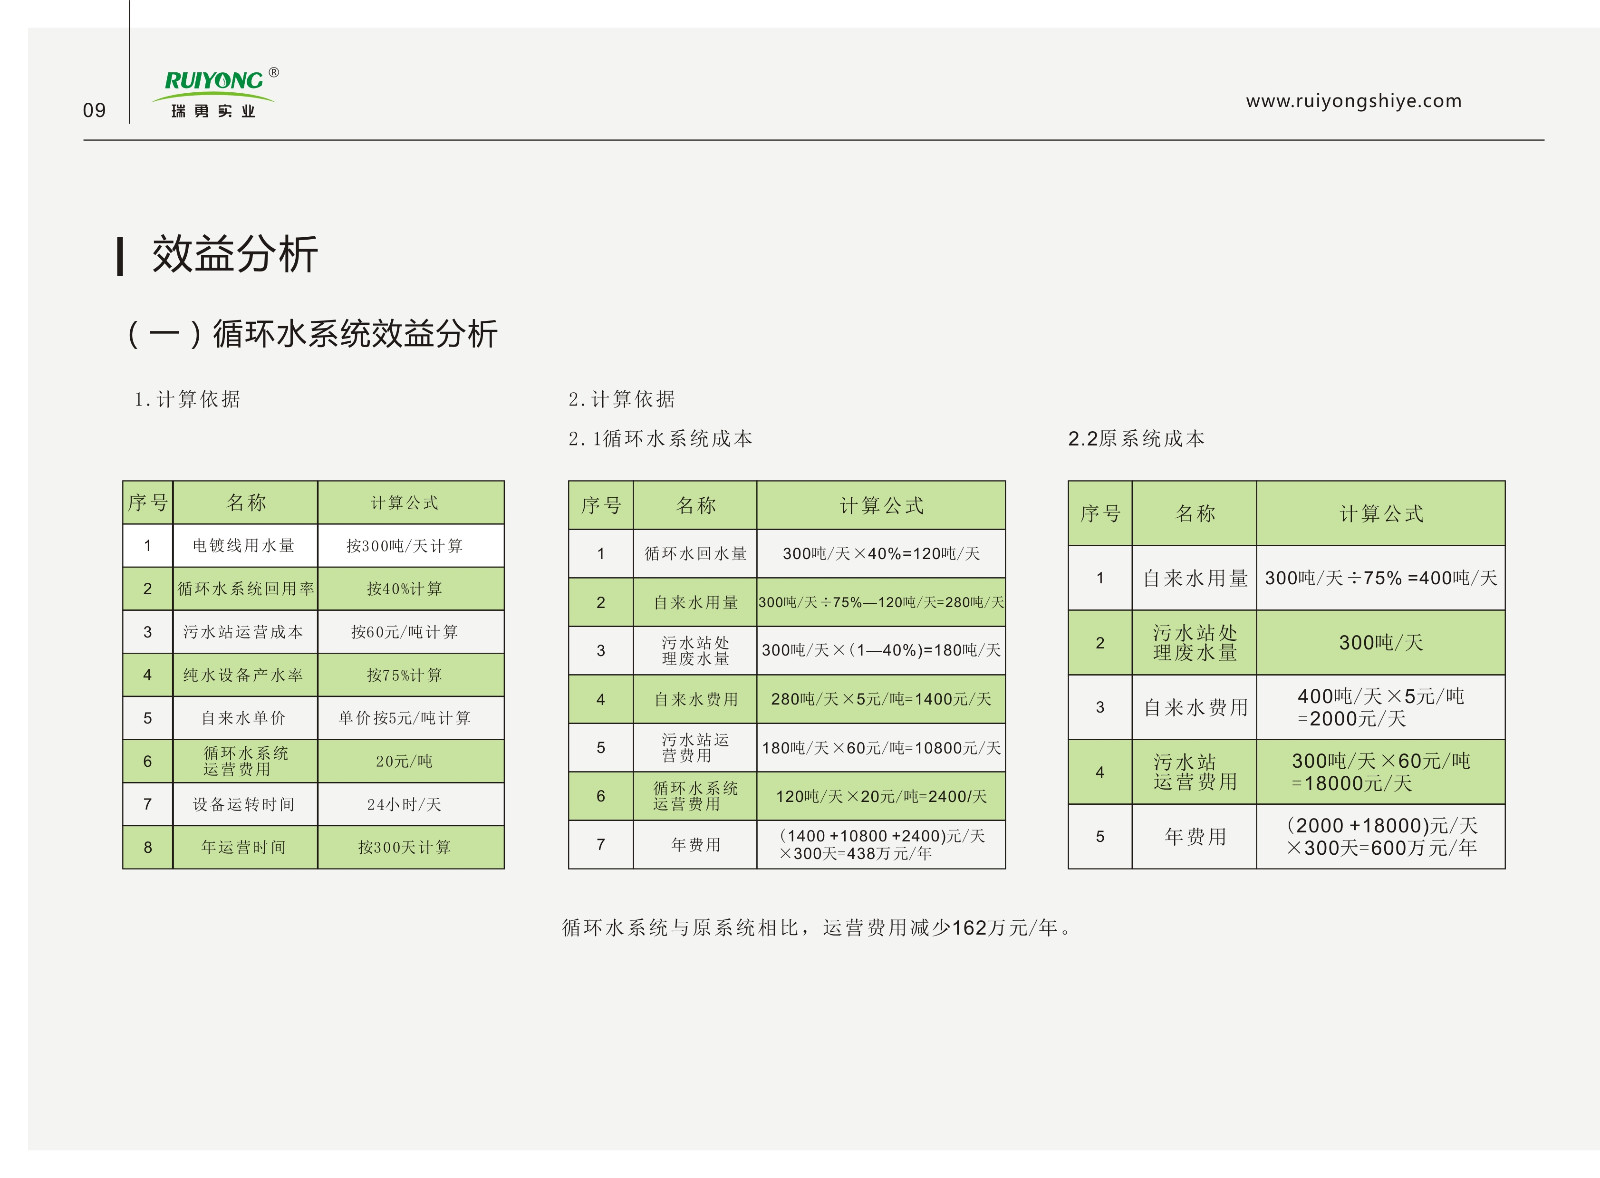Select the 300吨/天×(1—40%)=180吨/天 formula
The image size is (1600, 1178).
(x=881, y=651)
